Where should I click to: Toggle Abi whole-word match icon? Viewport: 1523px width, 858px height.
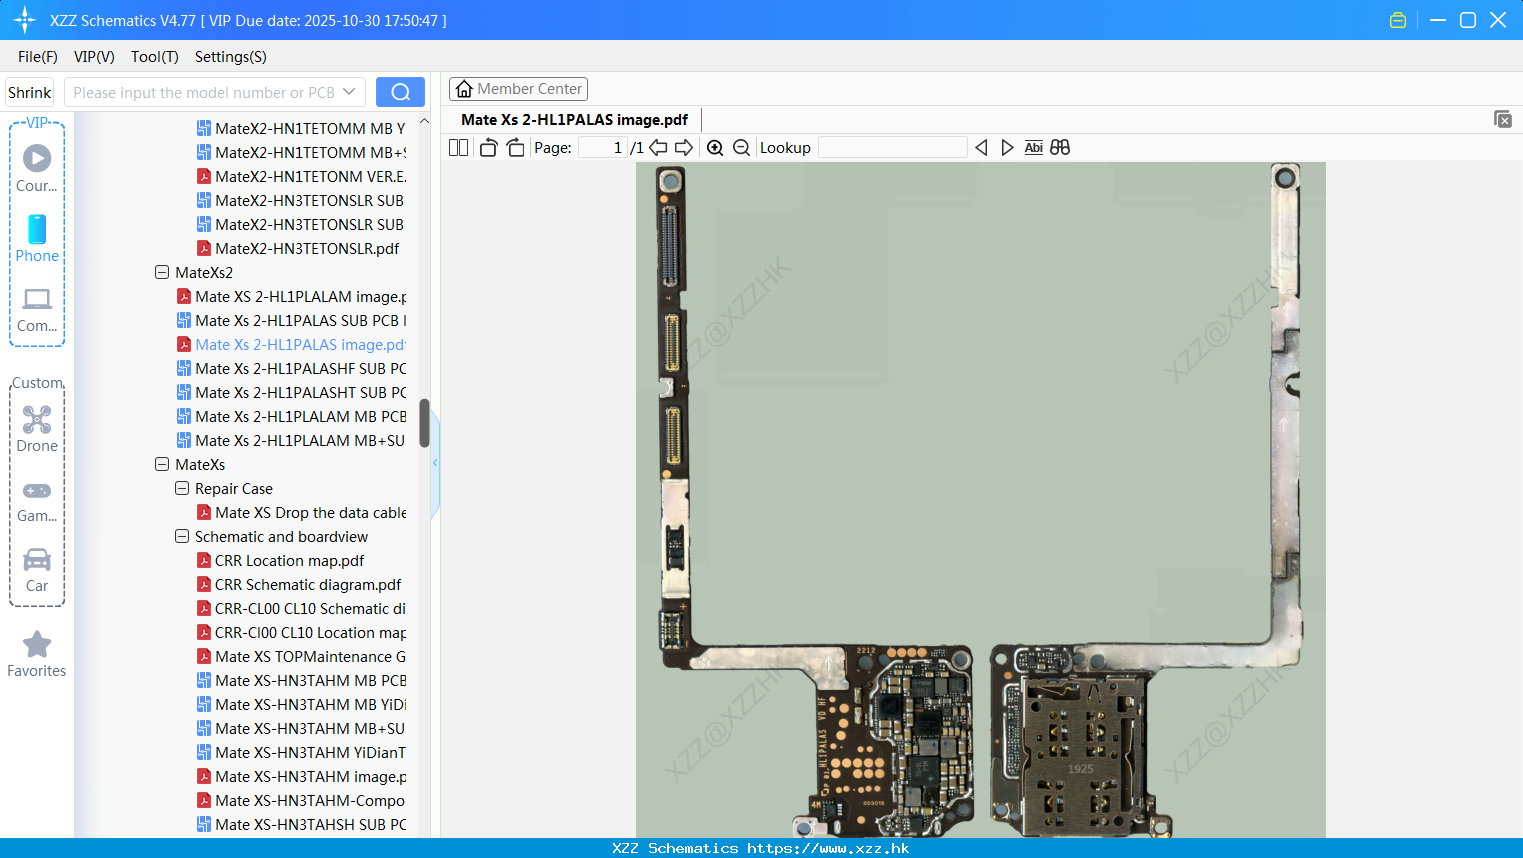coord(1034,148)
